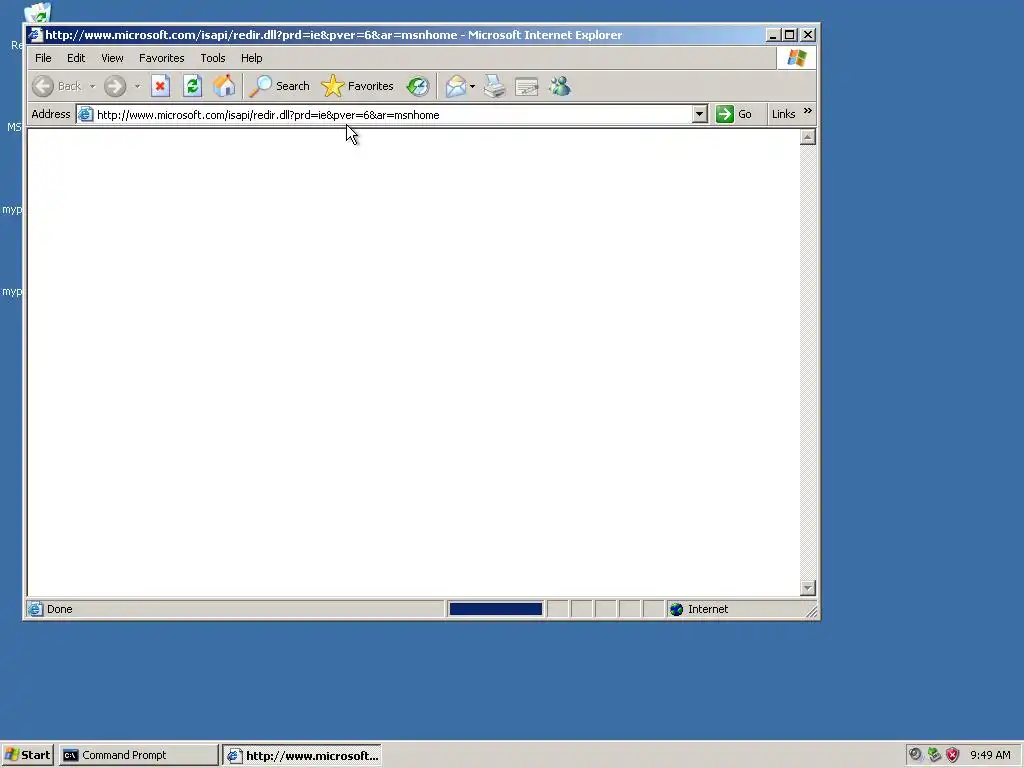Click the window resize grip corner
This screenshot has width=1024, height=768.
coord(812,612)
